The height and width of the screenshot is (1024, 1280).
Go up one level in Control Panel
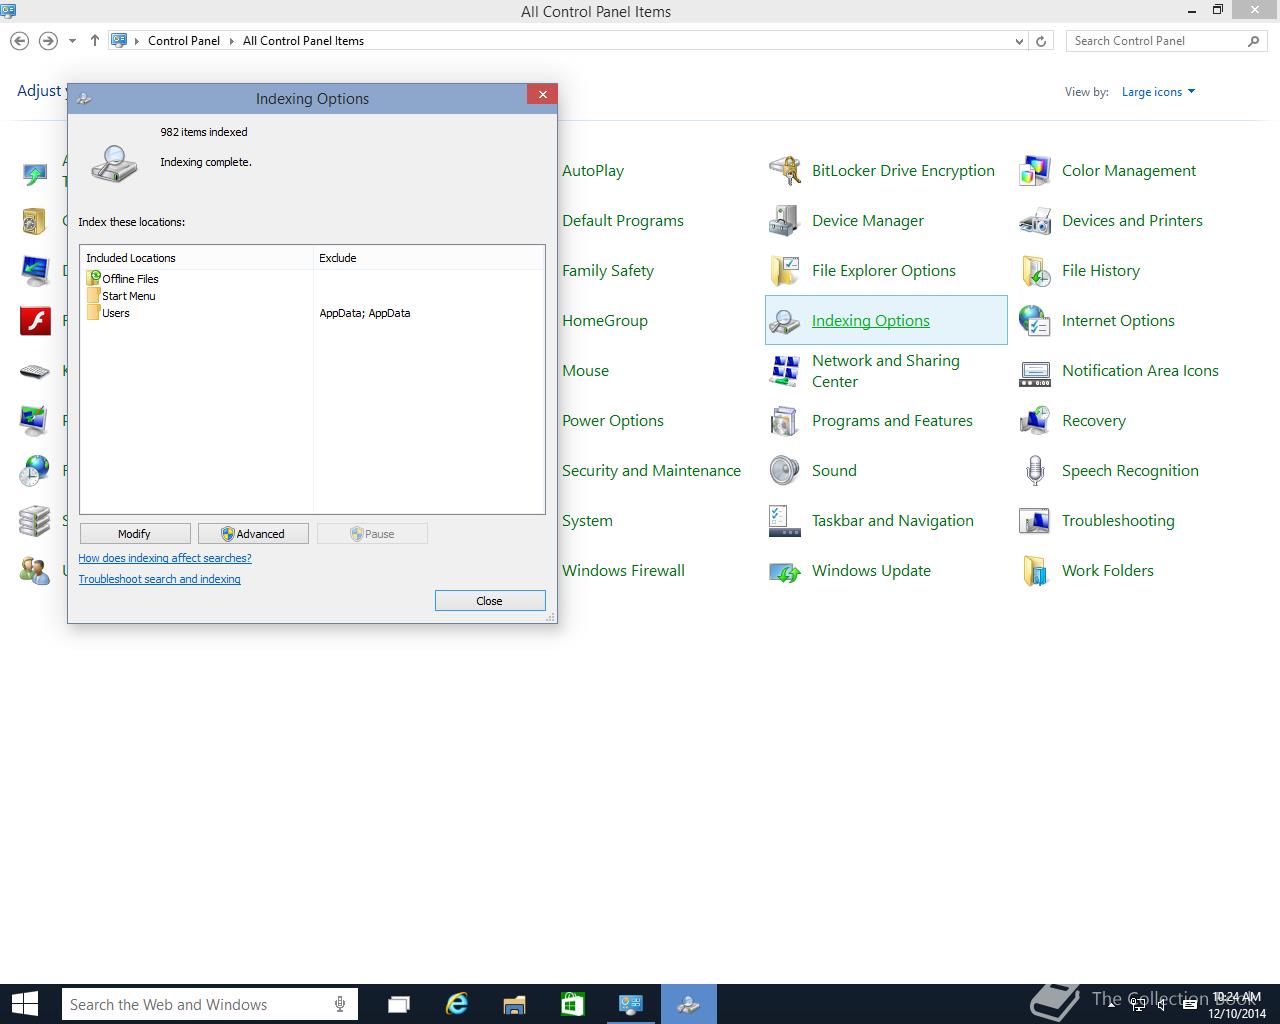[95, 41]
